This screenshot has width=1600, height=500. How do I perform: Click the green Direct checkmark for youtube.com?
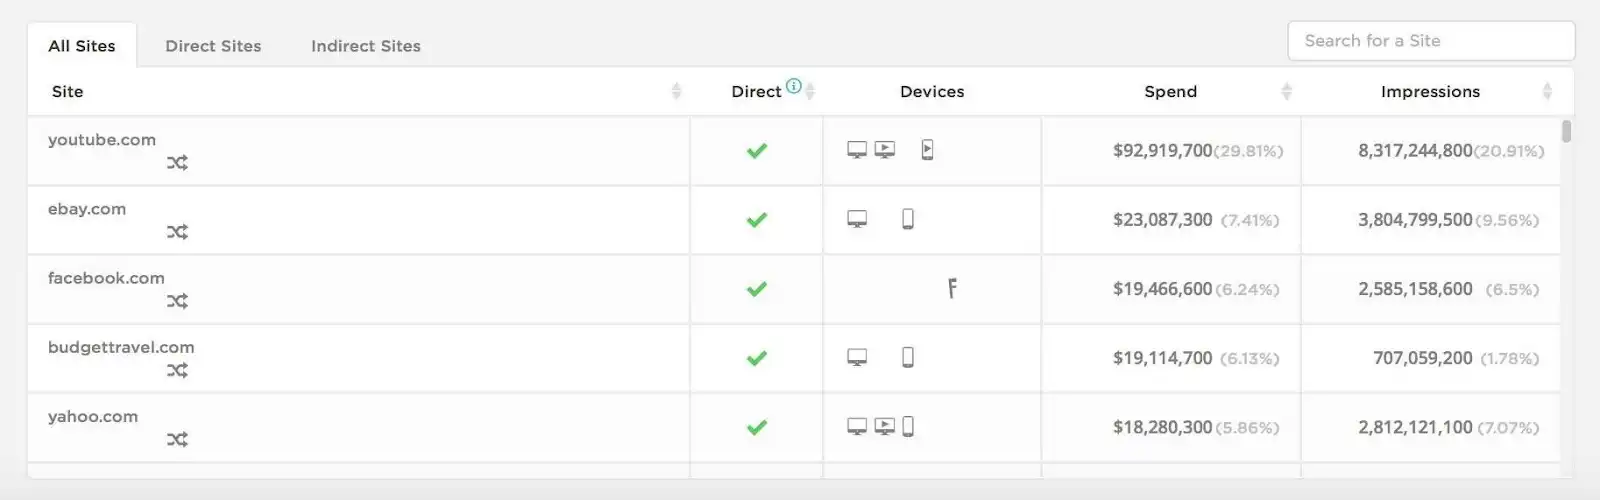pyautogui.click(x=757, y=151)
